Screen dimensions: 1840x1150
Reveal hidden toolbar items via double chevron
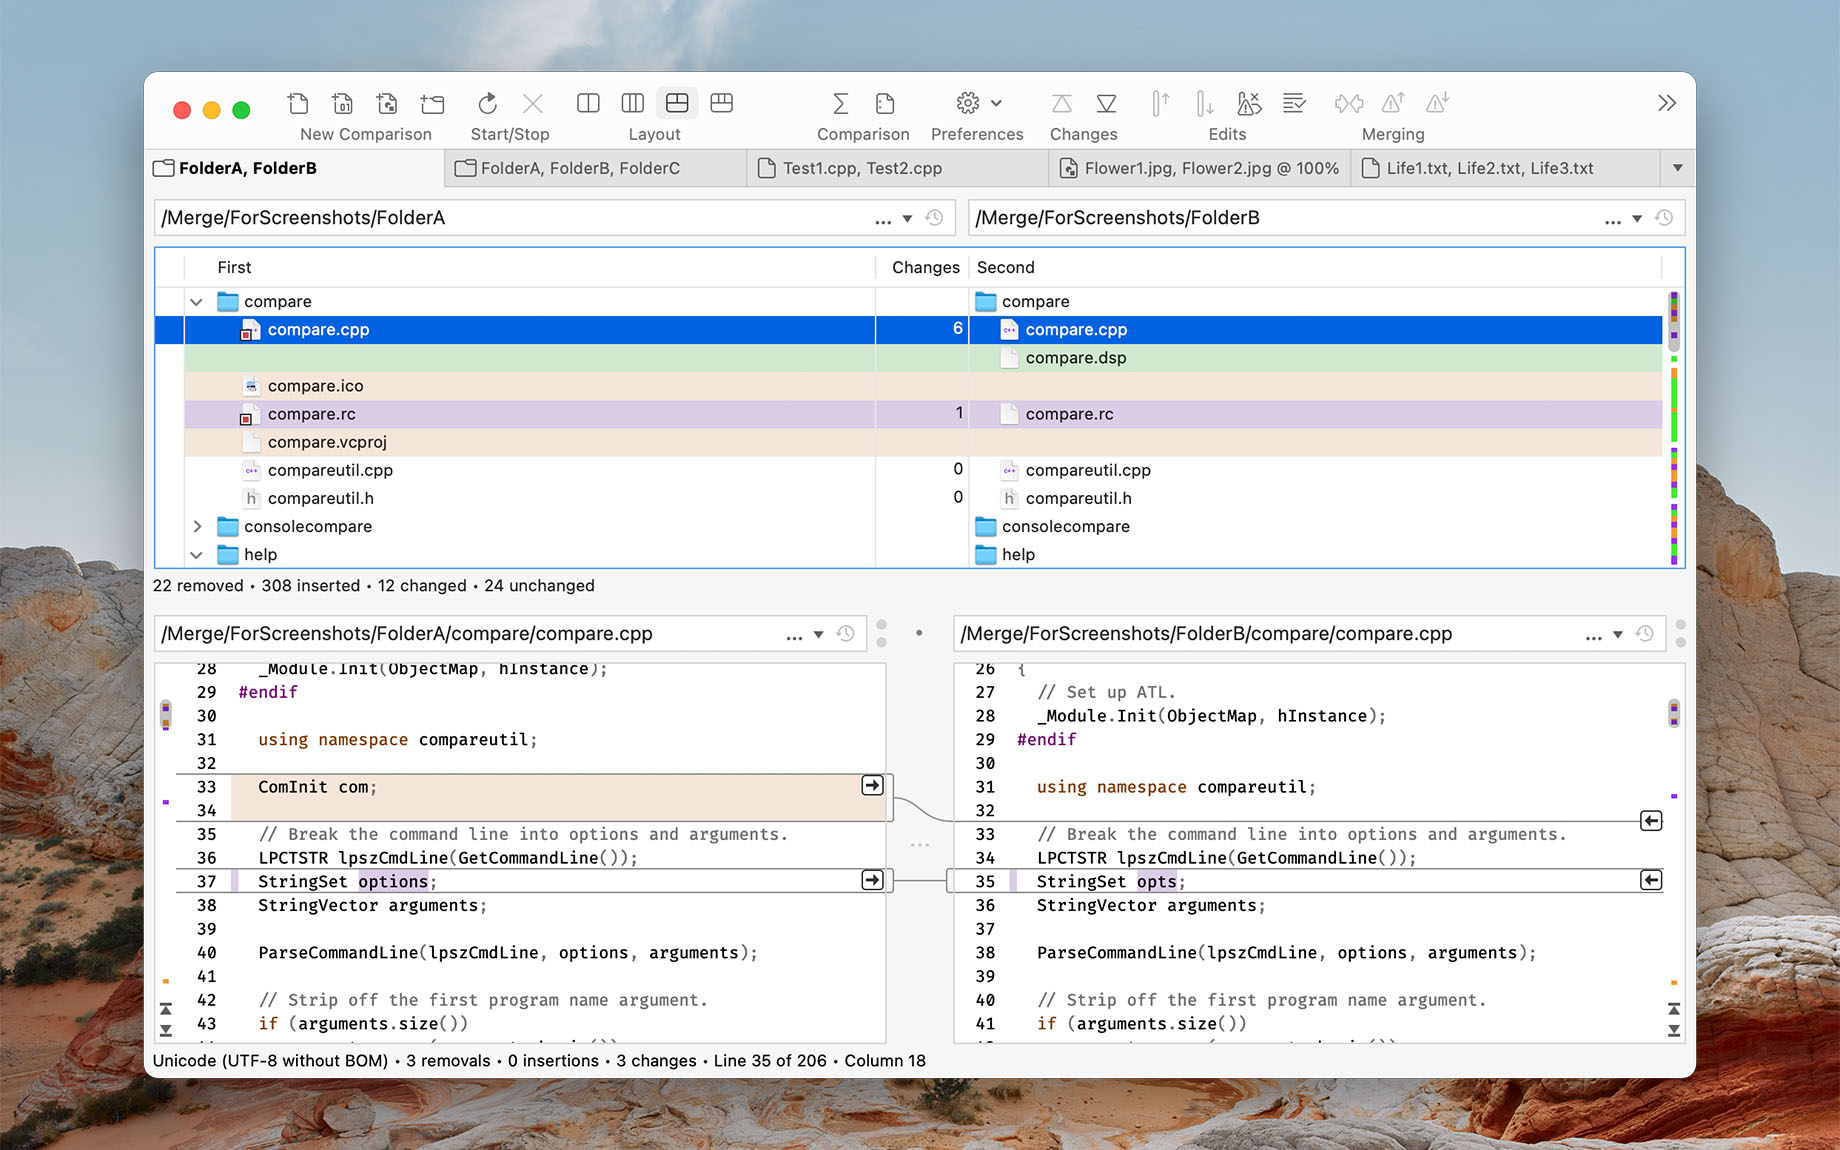pyautogui.click(x=1666, y=102)
